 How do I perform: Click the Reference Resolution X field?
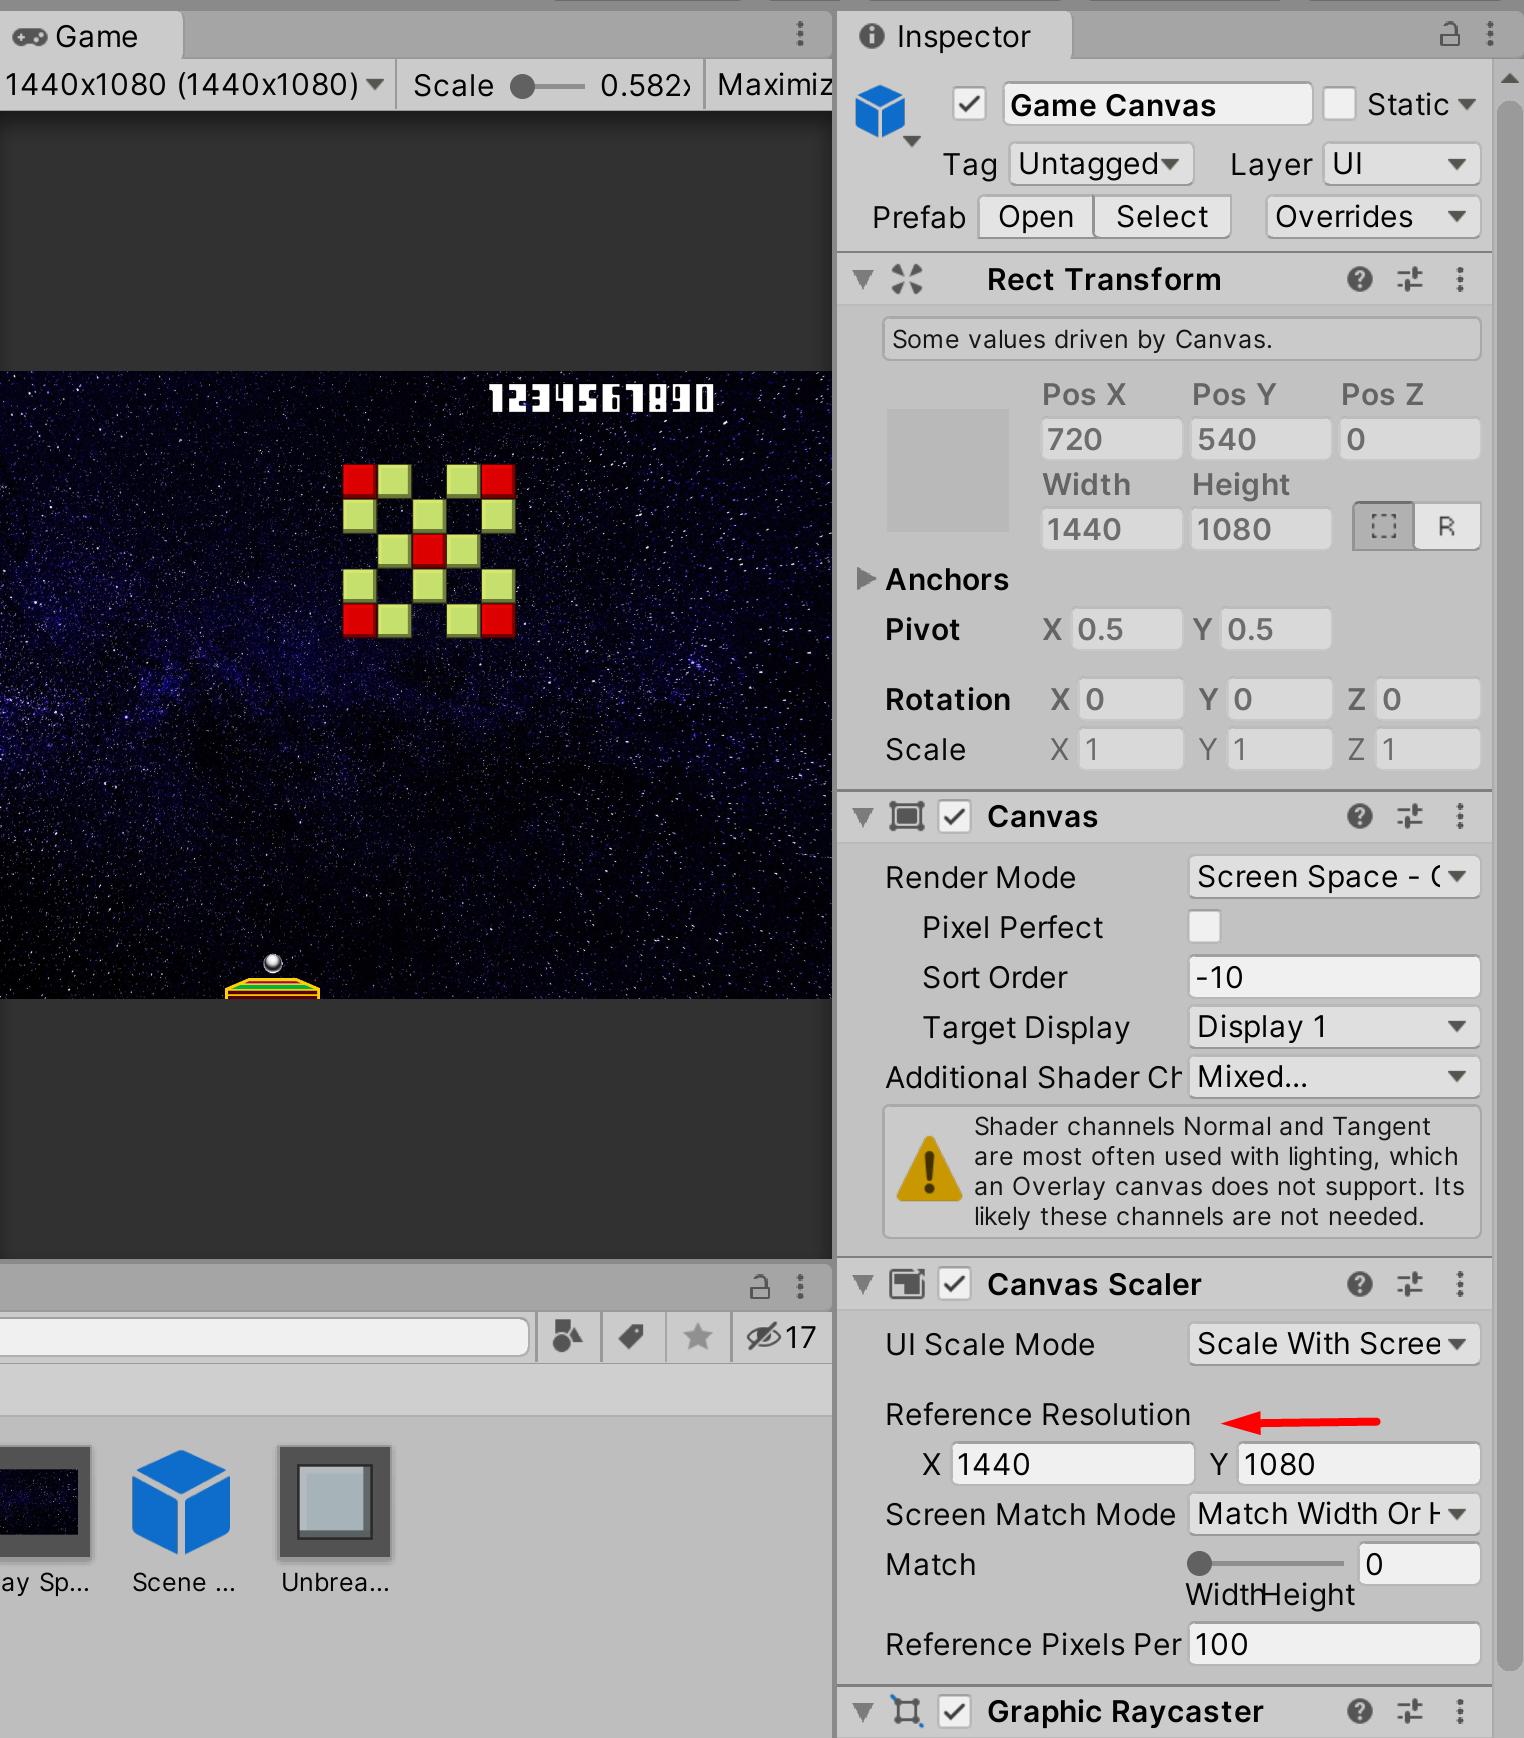(x=1072, y=1463)
